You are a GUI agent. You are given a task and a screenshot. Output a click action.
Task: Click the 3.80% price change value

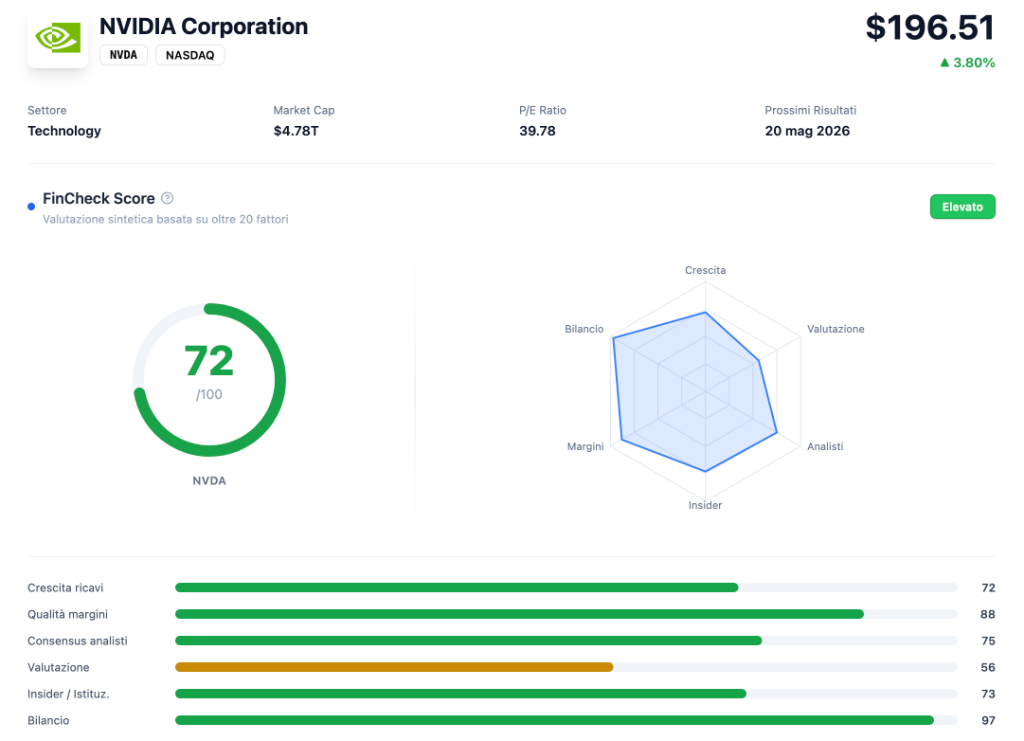click(974, 63)
